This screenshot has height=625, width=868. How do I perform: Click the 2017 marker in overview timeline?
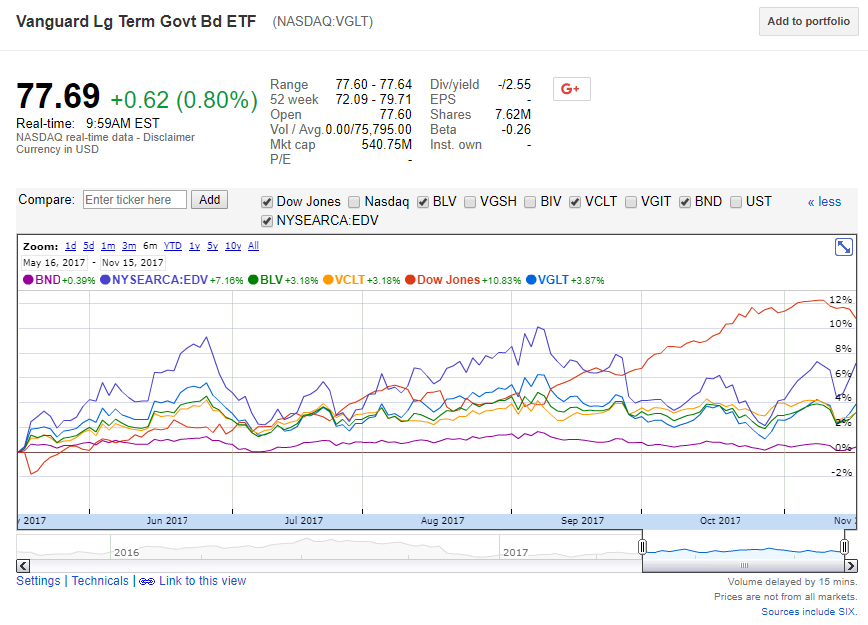pos(515,552)
